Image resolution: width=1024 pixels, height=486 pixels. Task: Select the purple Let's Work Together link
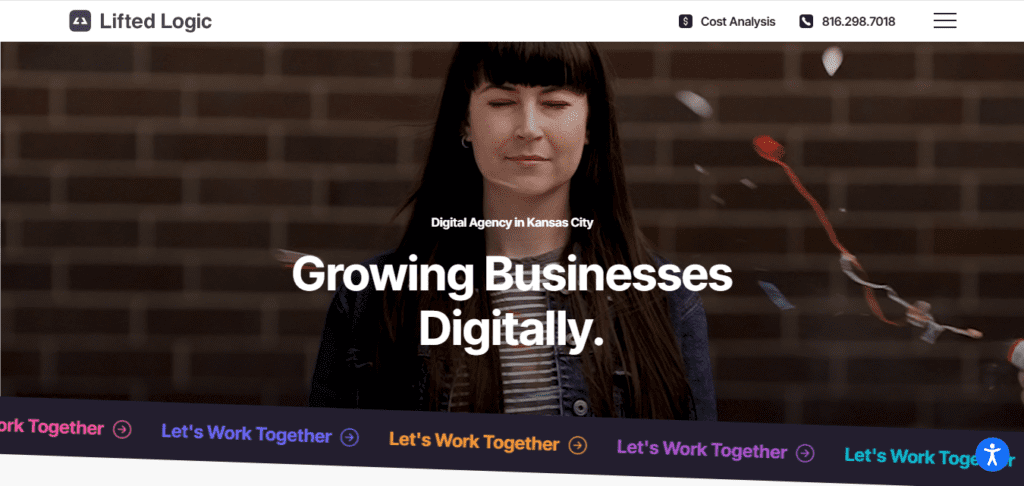(702, 450)
